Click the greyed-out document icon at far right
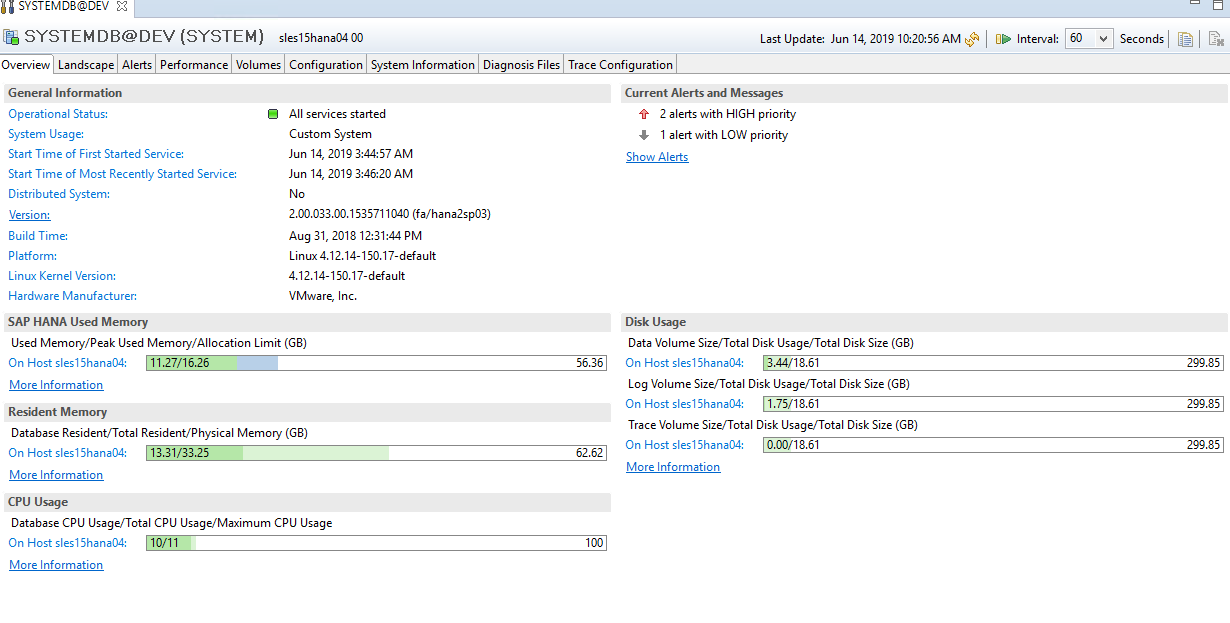The image size is (1230, 623). tap(1216, 39)
